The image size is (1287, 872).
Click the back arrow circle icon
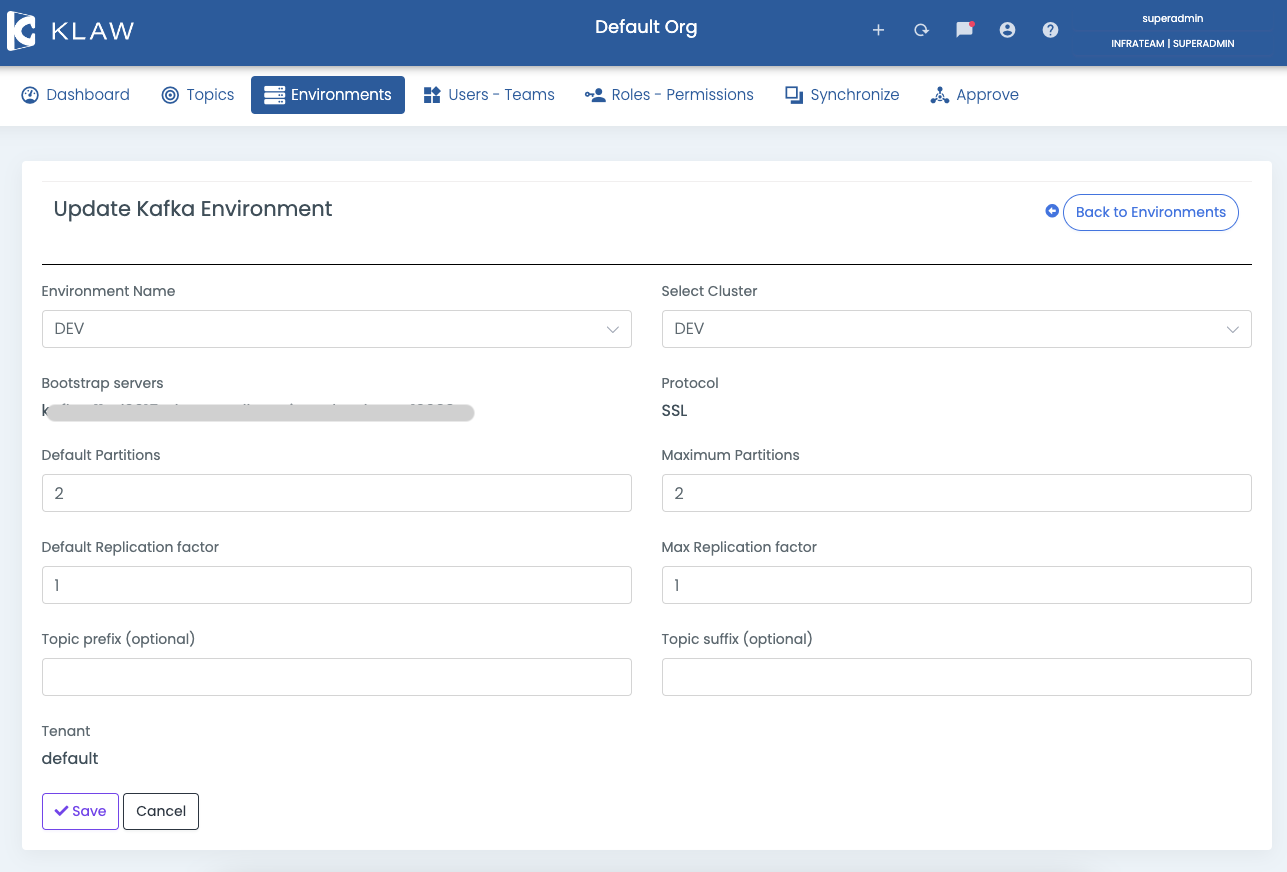pyautogui.click(x=1051, y=211)
